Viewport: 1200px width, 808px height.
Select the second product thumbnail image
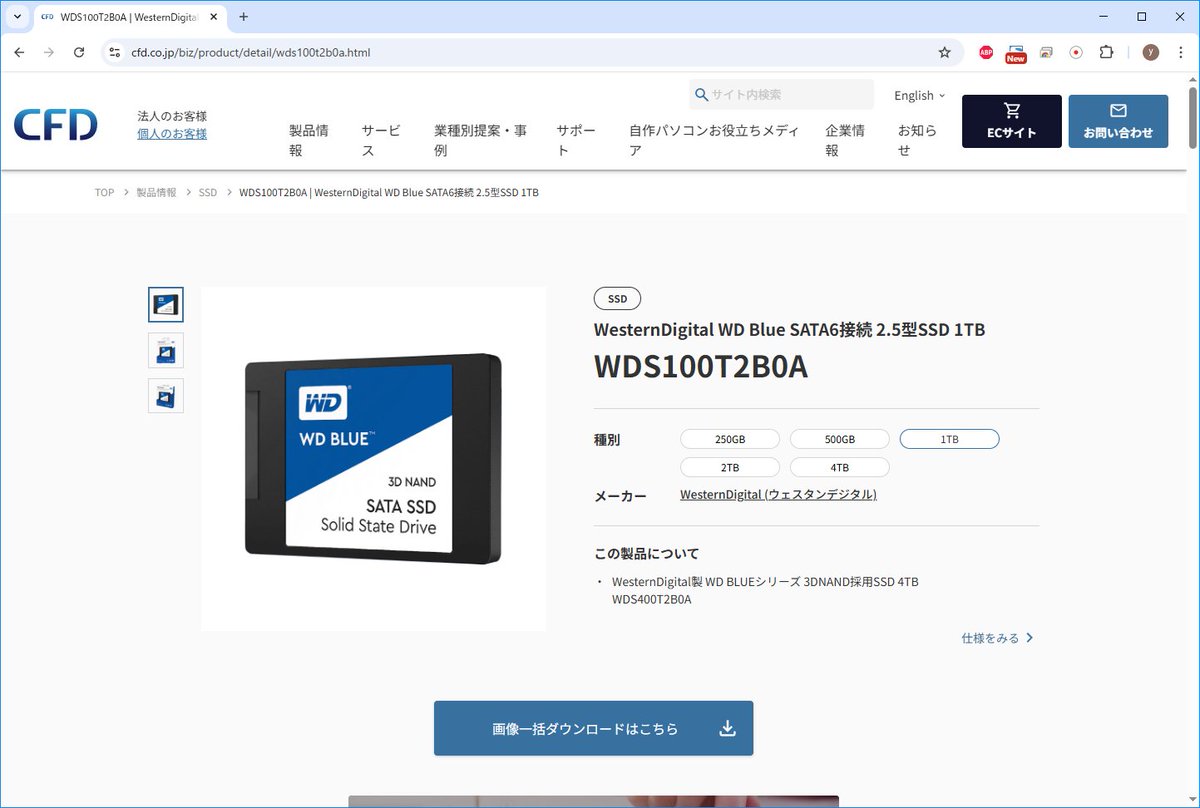pyautogui.click(x=166, y=350)
